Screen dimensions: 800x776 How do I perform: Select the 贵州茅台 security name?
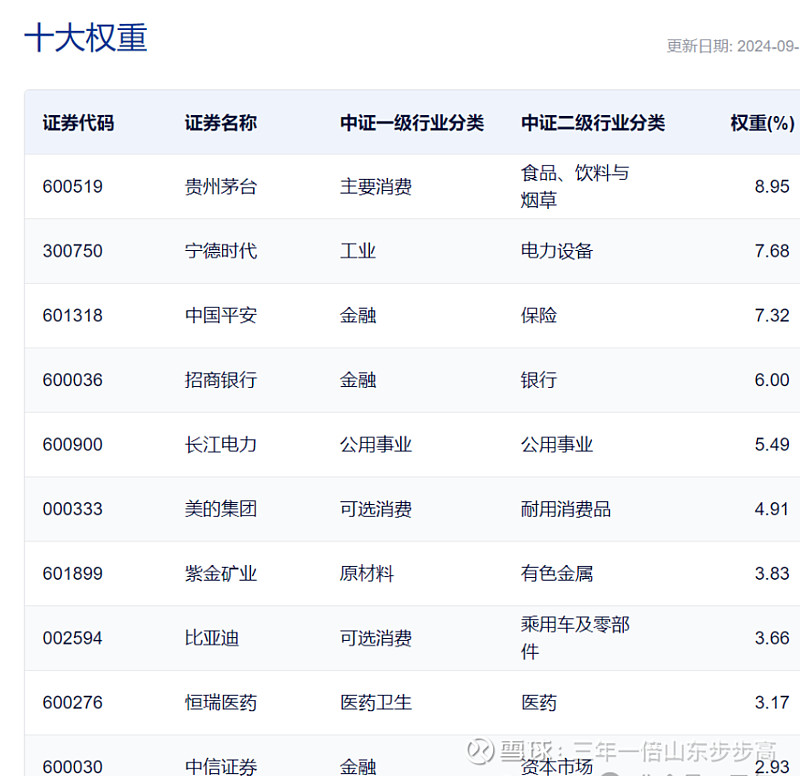(x=220, y=187)
